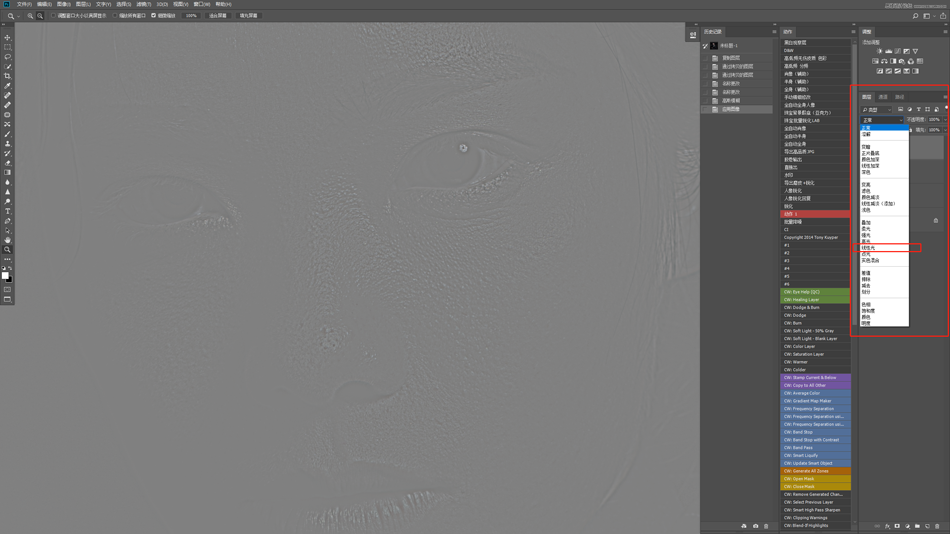Click the background color swatch
The height and width of the screenshot is (534, 950).
pyautogui.click(x=10, y=280)
